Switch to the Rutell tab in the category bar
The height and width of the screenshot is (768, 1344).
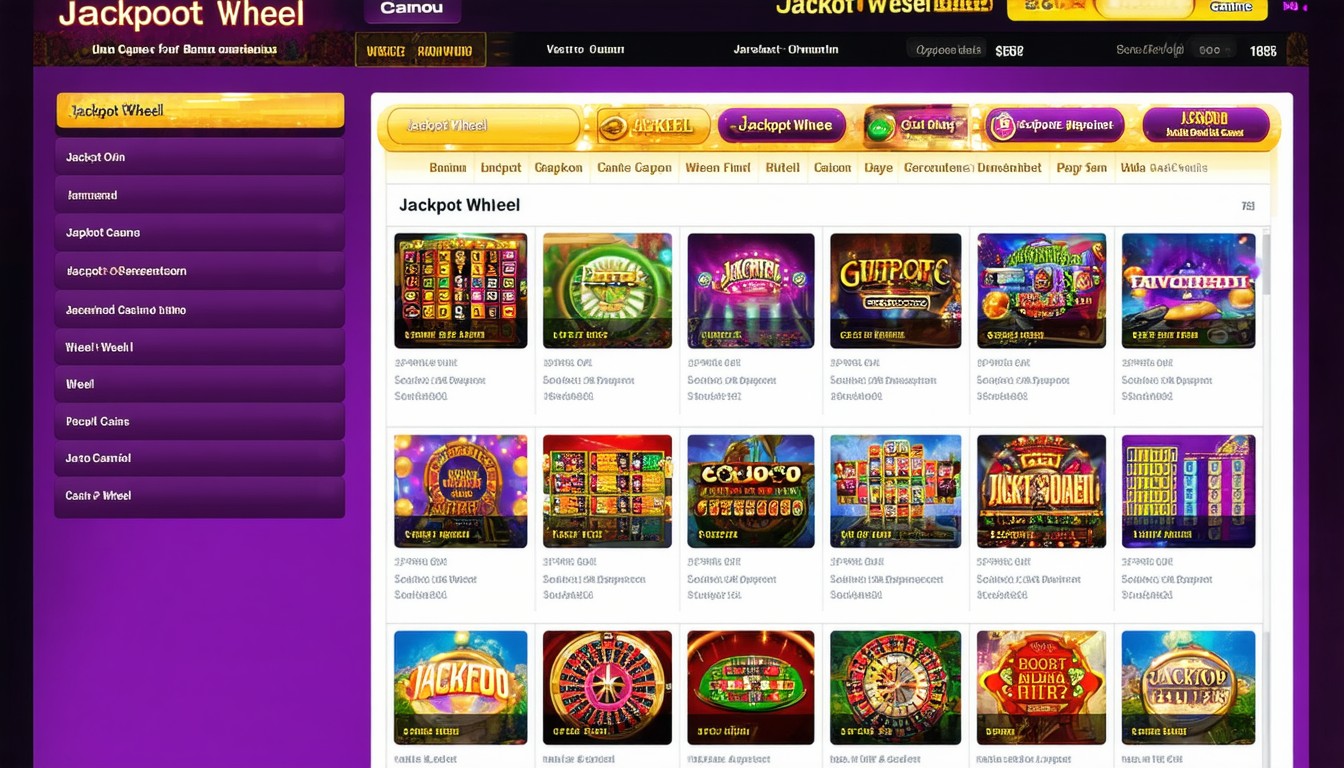coord(782,168)
